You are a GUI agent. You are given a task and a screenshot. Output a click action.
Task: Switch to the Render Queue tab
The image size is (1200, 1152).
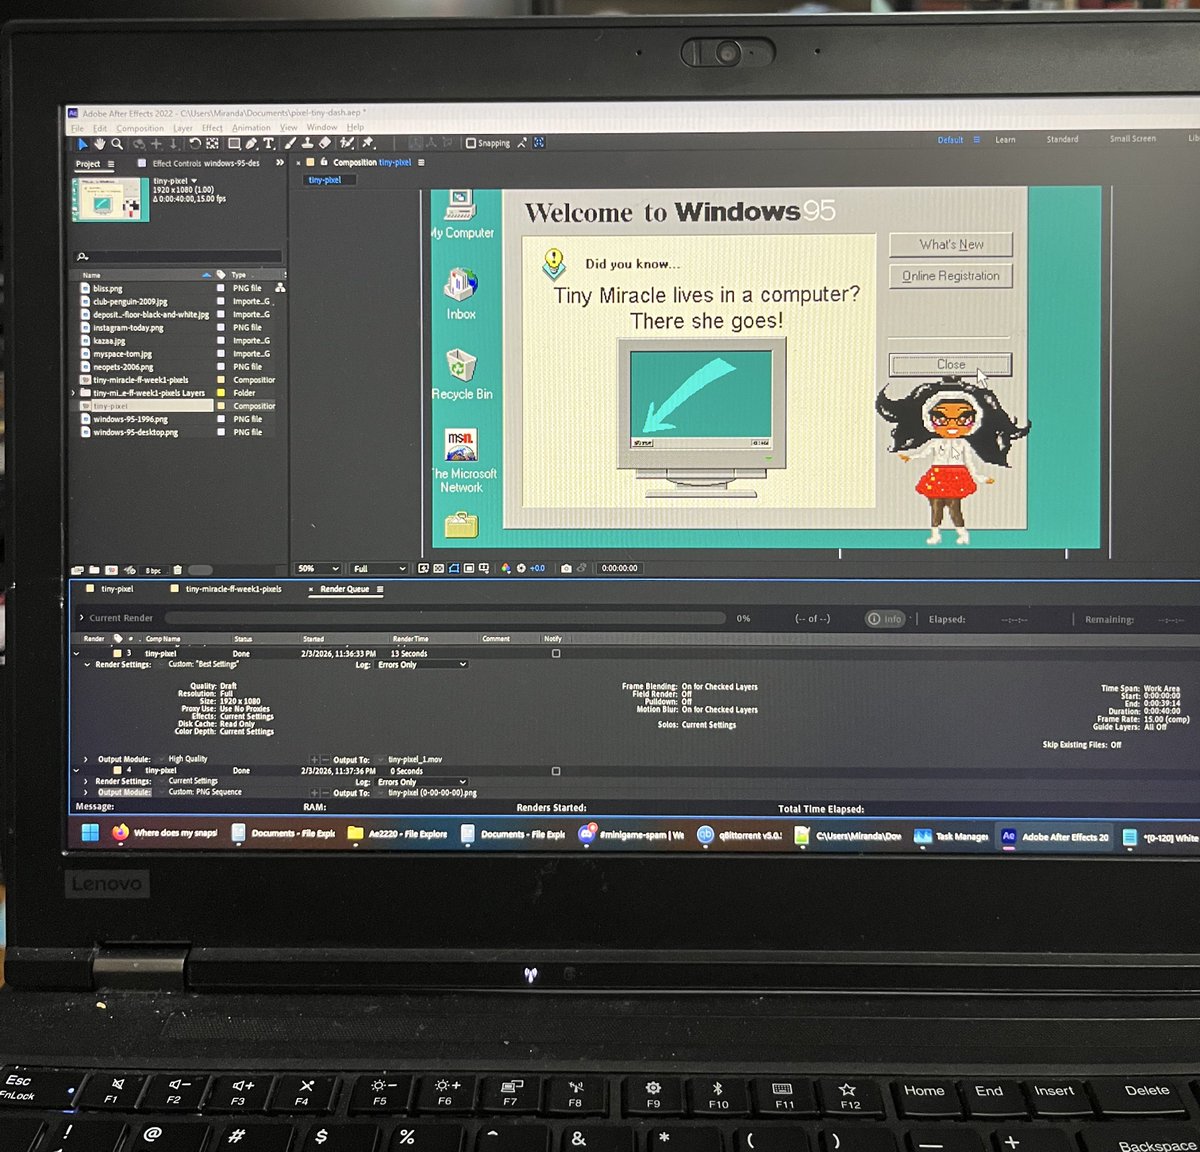coord(345,589)
